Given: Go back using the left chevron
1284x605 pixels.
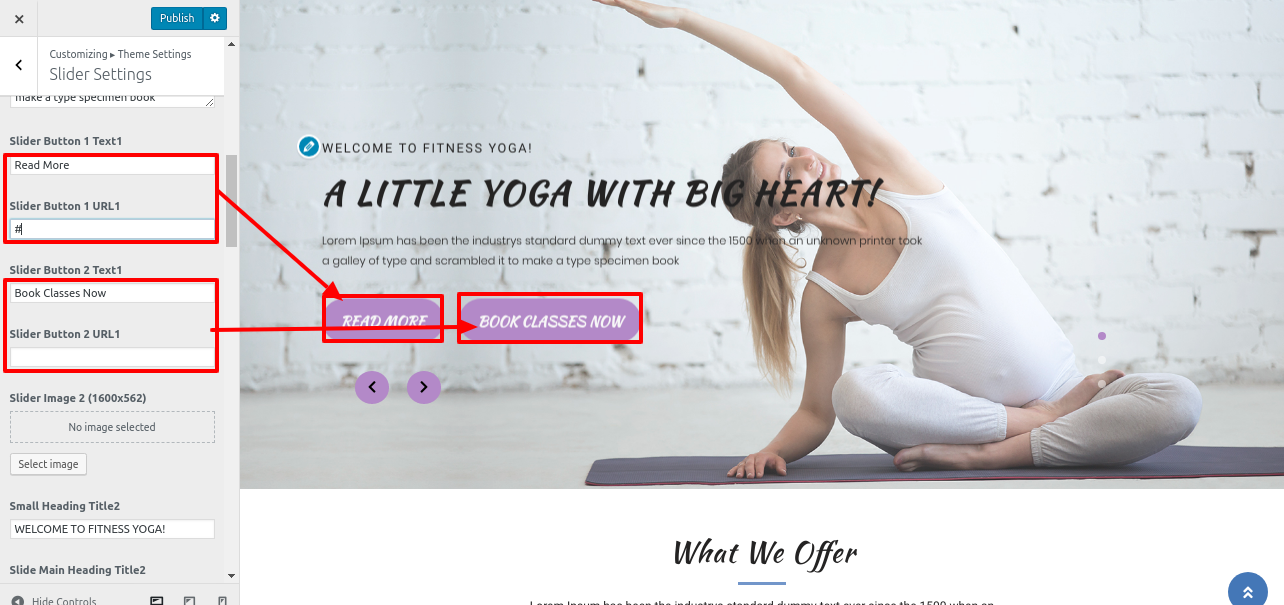Looking at the screenshot, I should (19, 65).
